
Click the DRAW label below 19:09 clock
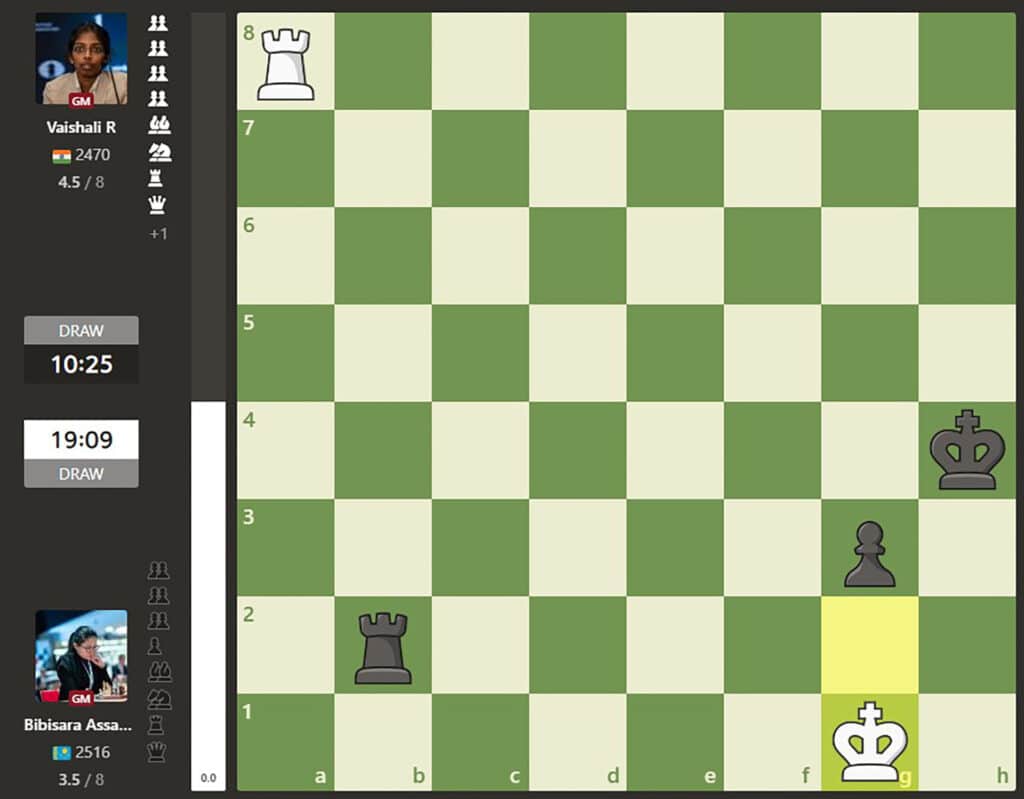click(x=81, y=474)
